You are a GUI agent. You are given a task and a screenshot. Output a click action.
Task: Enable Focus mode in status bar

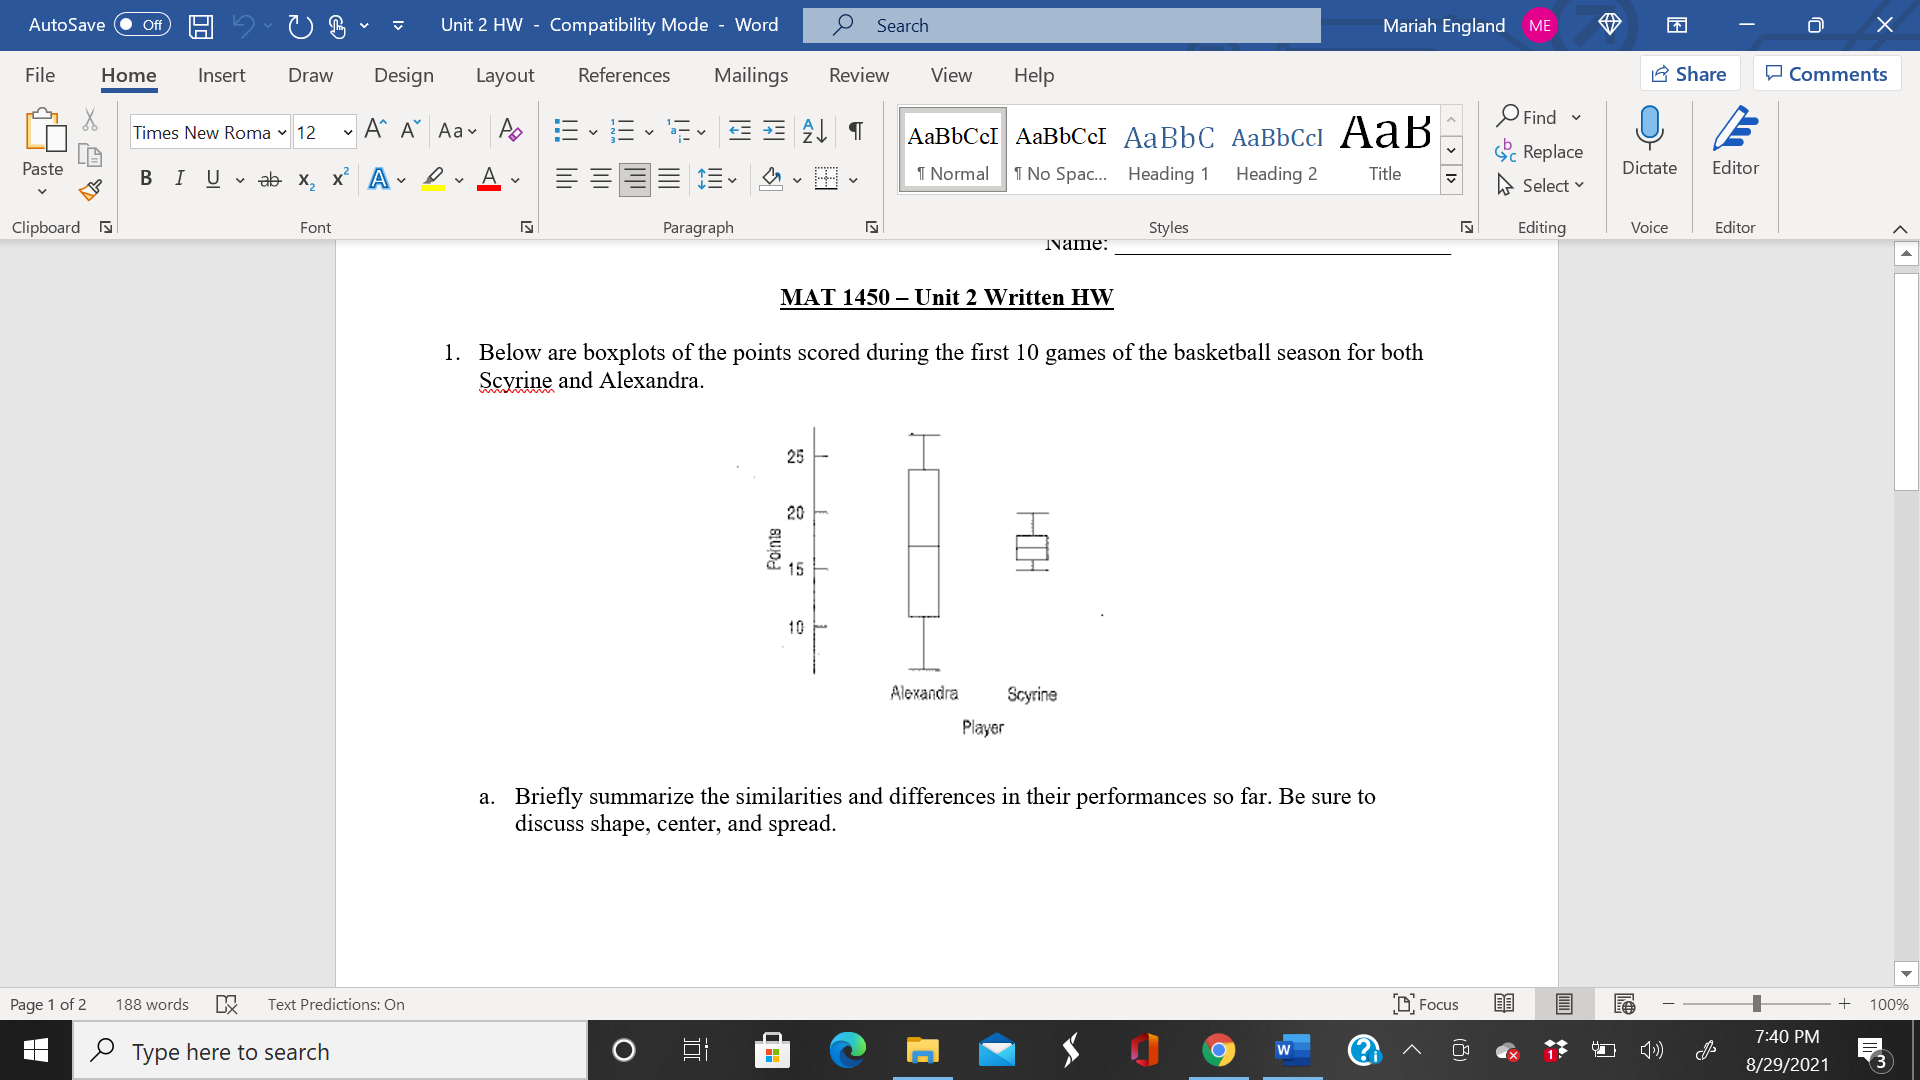tap(1426, 1004)
